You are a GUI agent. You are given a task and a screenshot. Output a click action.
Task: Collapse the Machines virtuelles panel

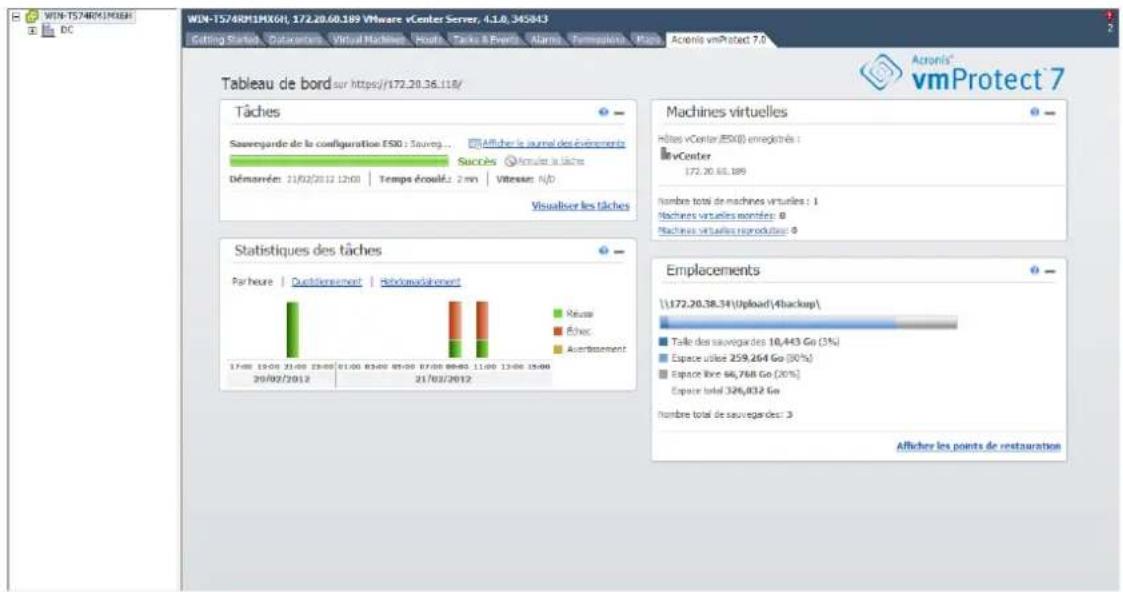pos(1050,113)
